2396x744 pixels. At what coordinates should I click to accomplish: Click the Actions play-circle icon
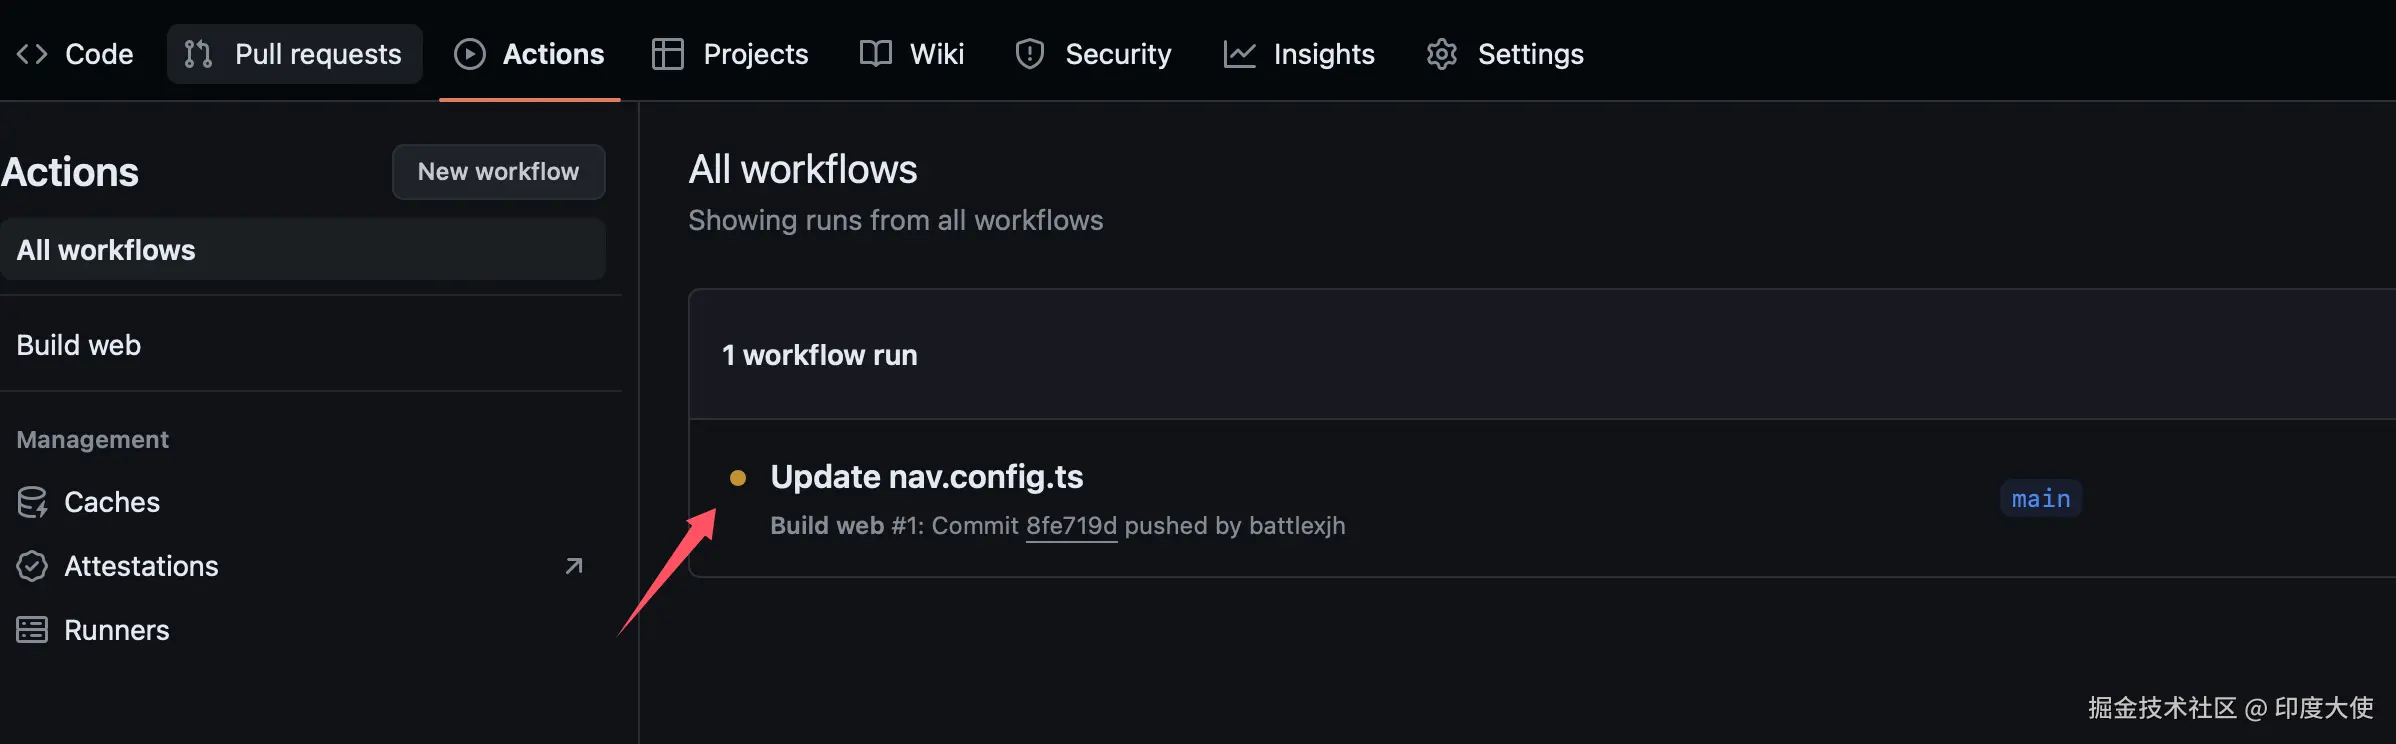(x=469, y=54)
